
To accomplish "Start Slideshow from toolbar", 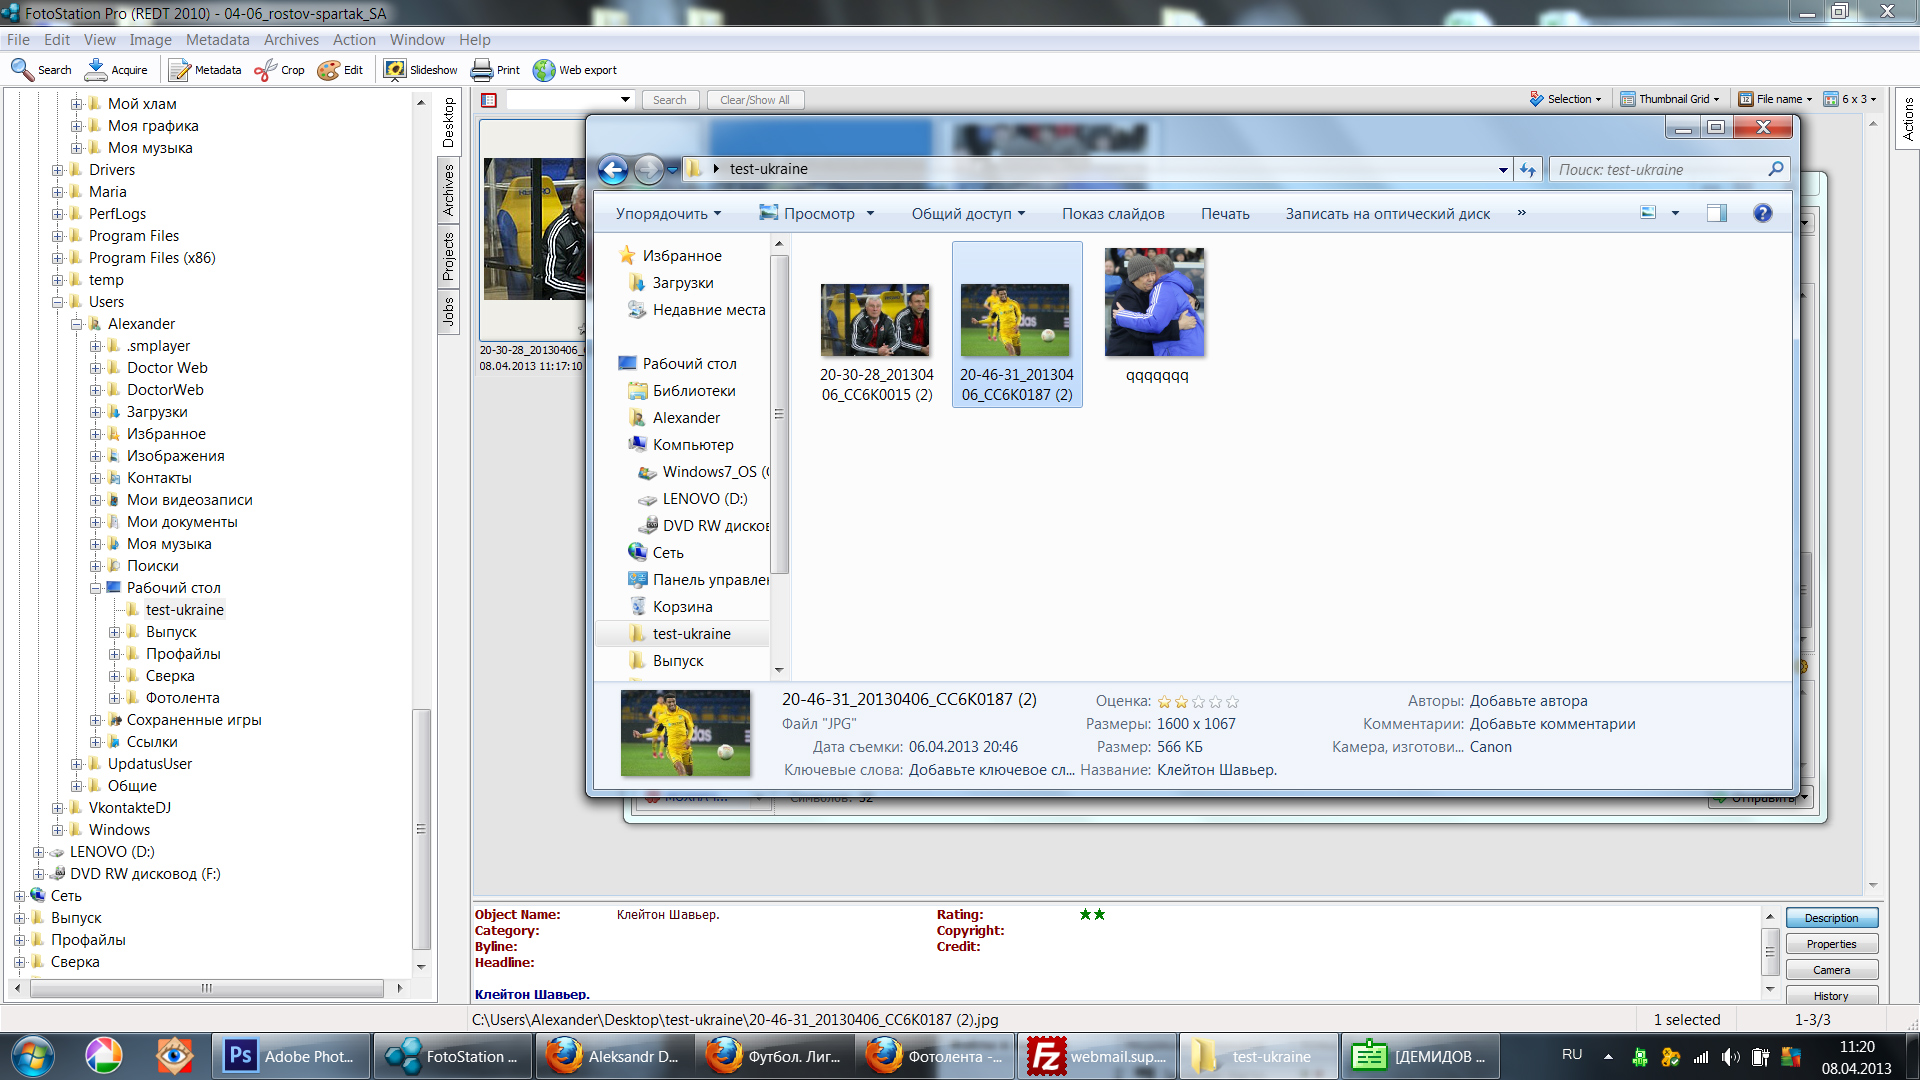I will 395,69.
